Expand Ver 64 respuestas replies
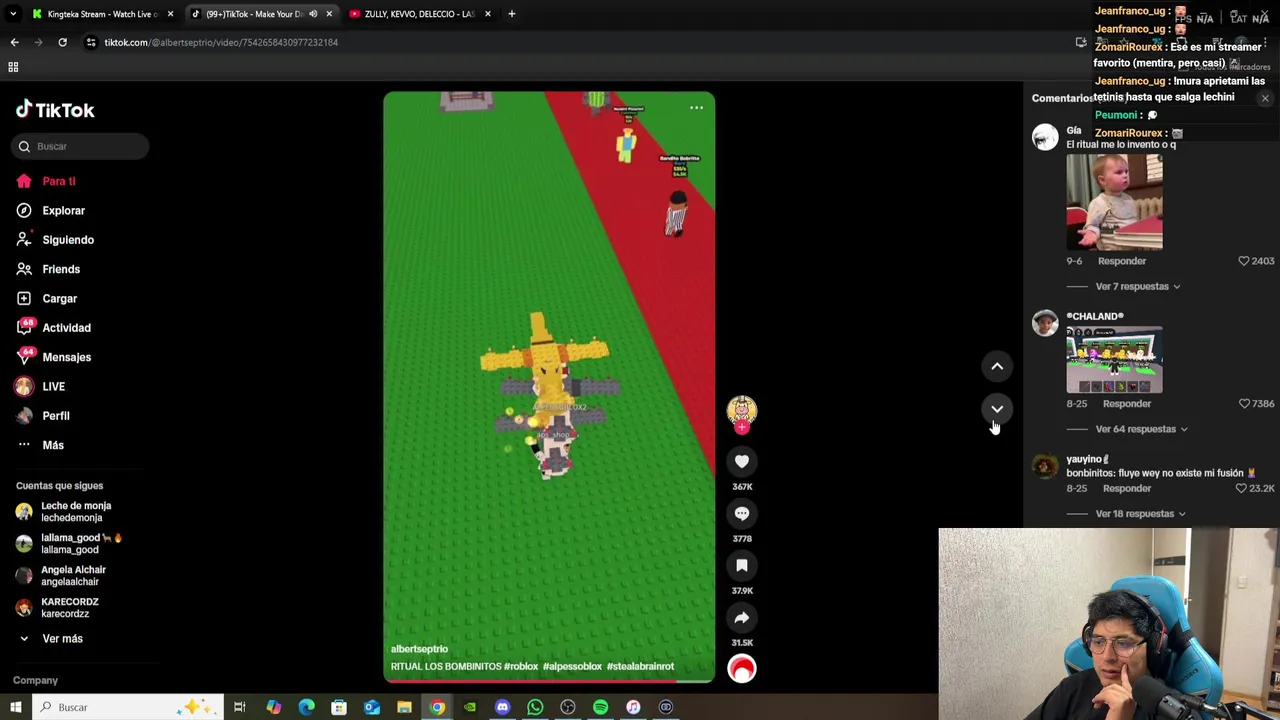This screenshot has width=1280, height=720. [1141, 429]
